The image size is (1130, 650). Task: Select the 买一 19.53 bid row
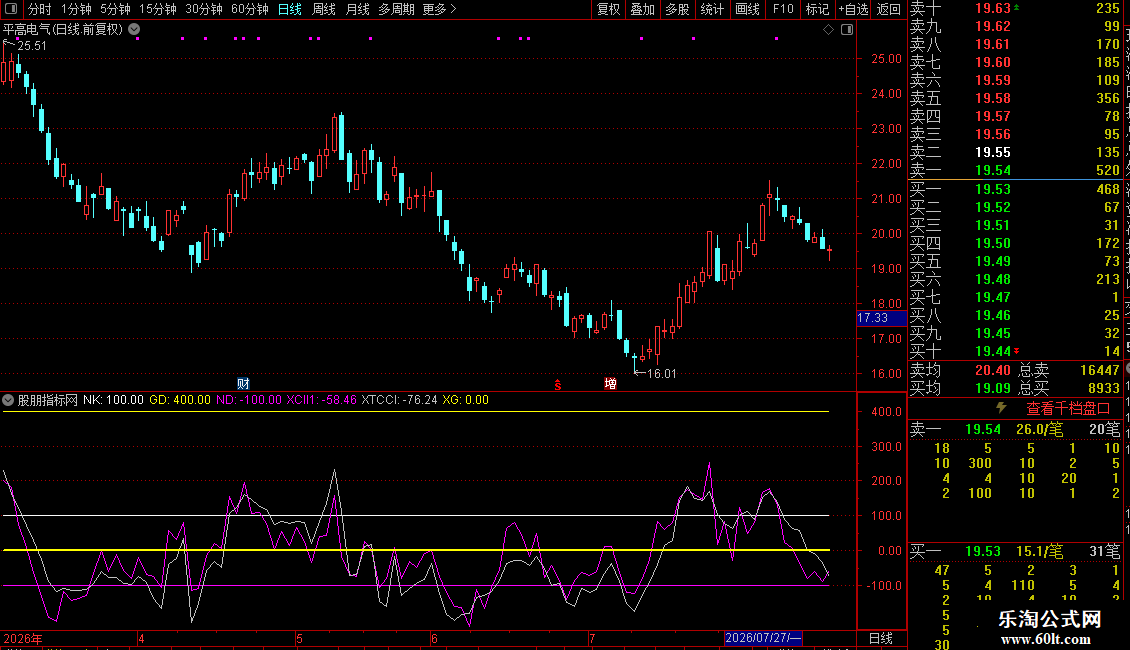click(x=1015, y=190)
